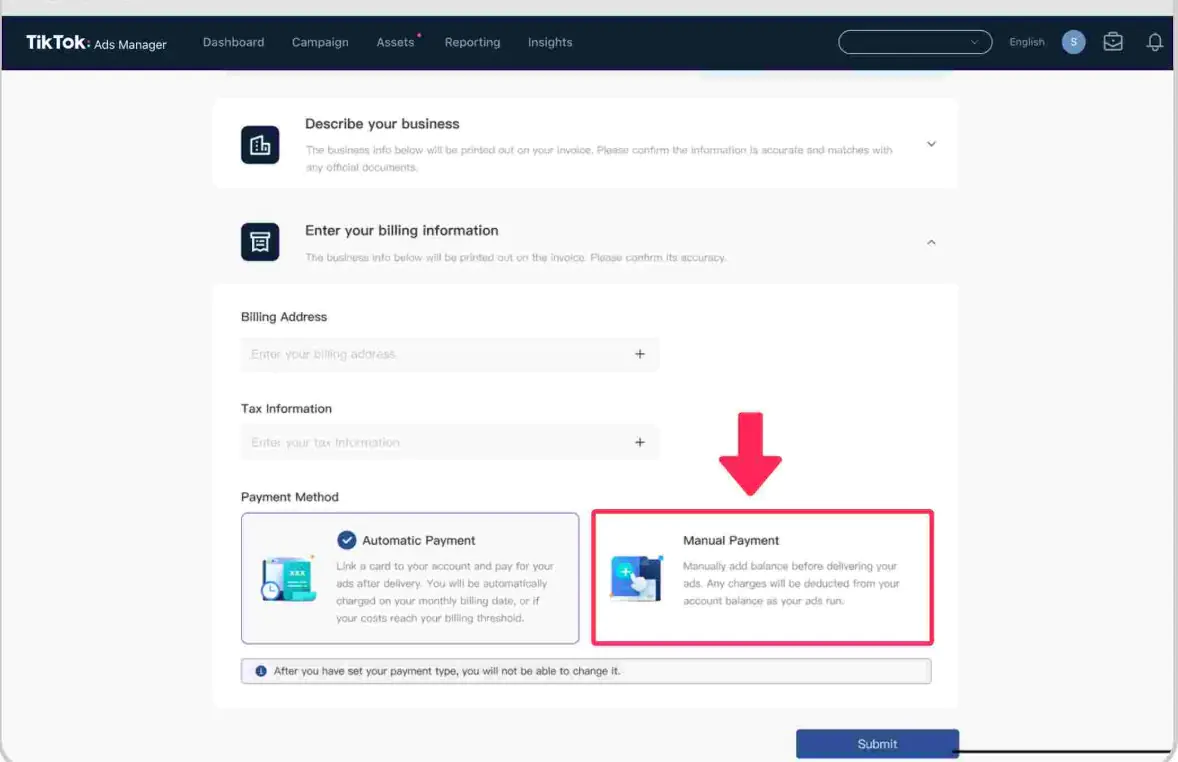Click the Manual Payment illustration
Screen dimensions: 1178x762
point(636,578)
